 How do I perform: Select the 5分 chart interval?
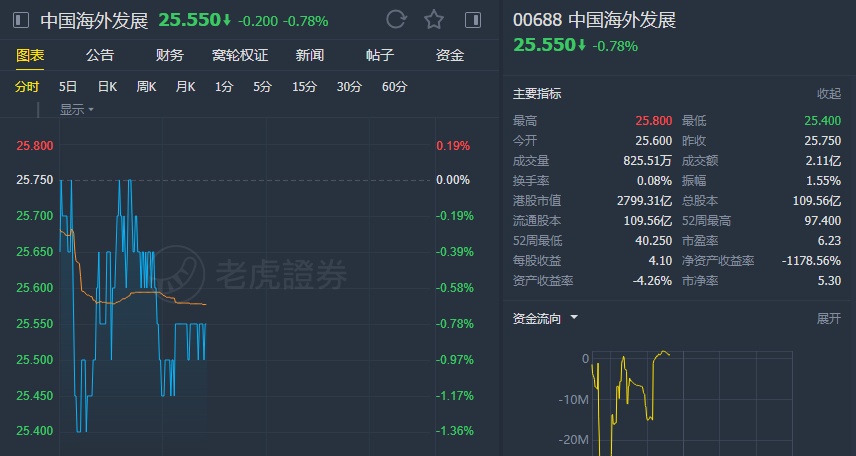[262, 87]
